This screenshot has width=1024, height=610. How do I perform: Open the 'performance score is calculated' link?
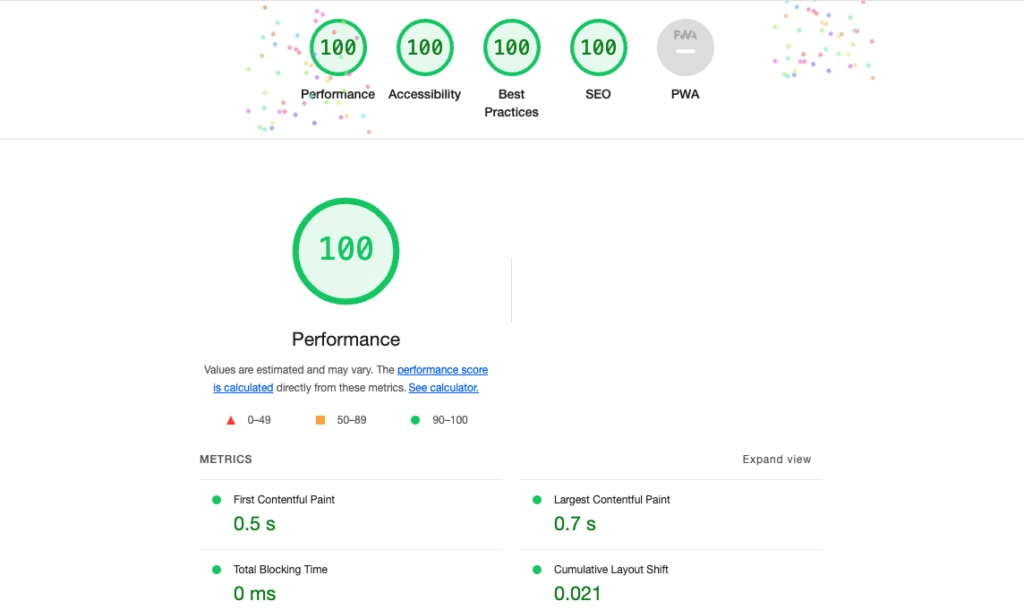442,370
